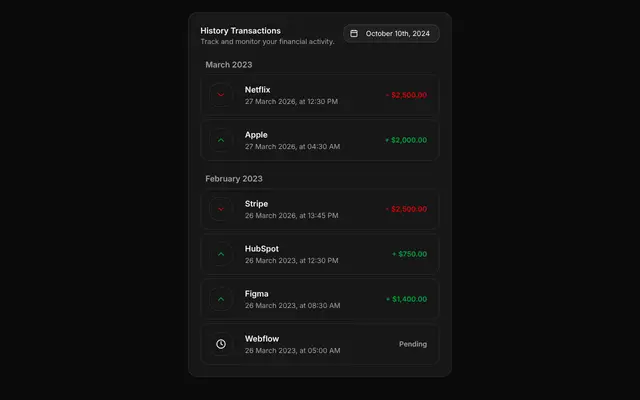Click the History Transactions title
The width and height of the screenshot is (640, 400).
point(240,31)
